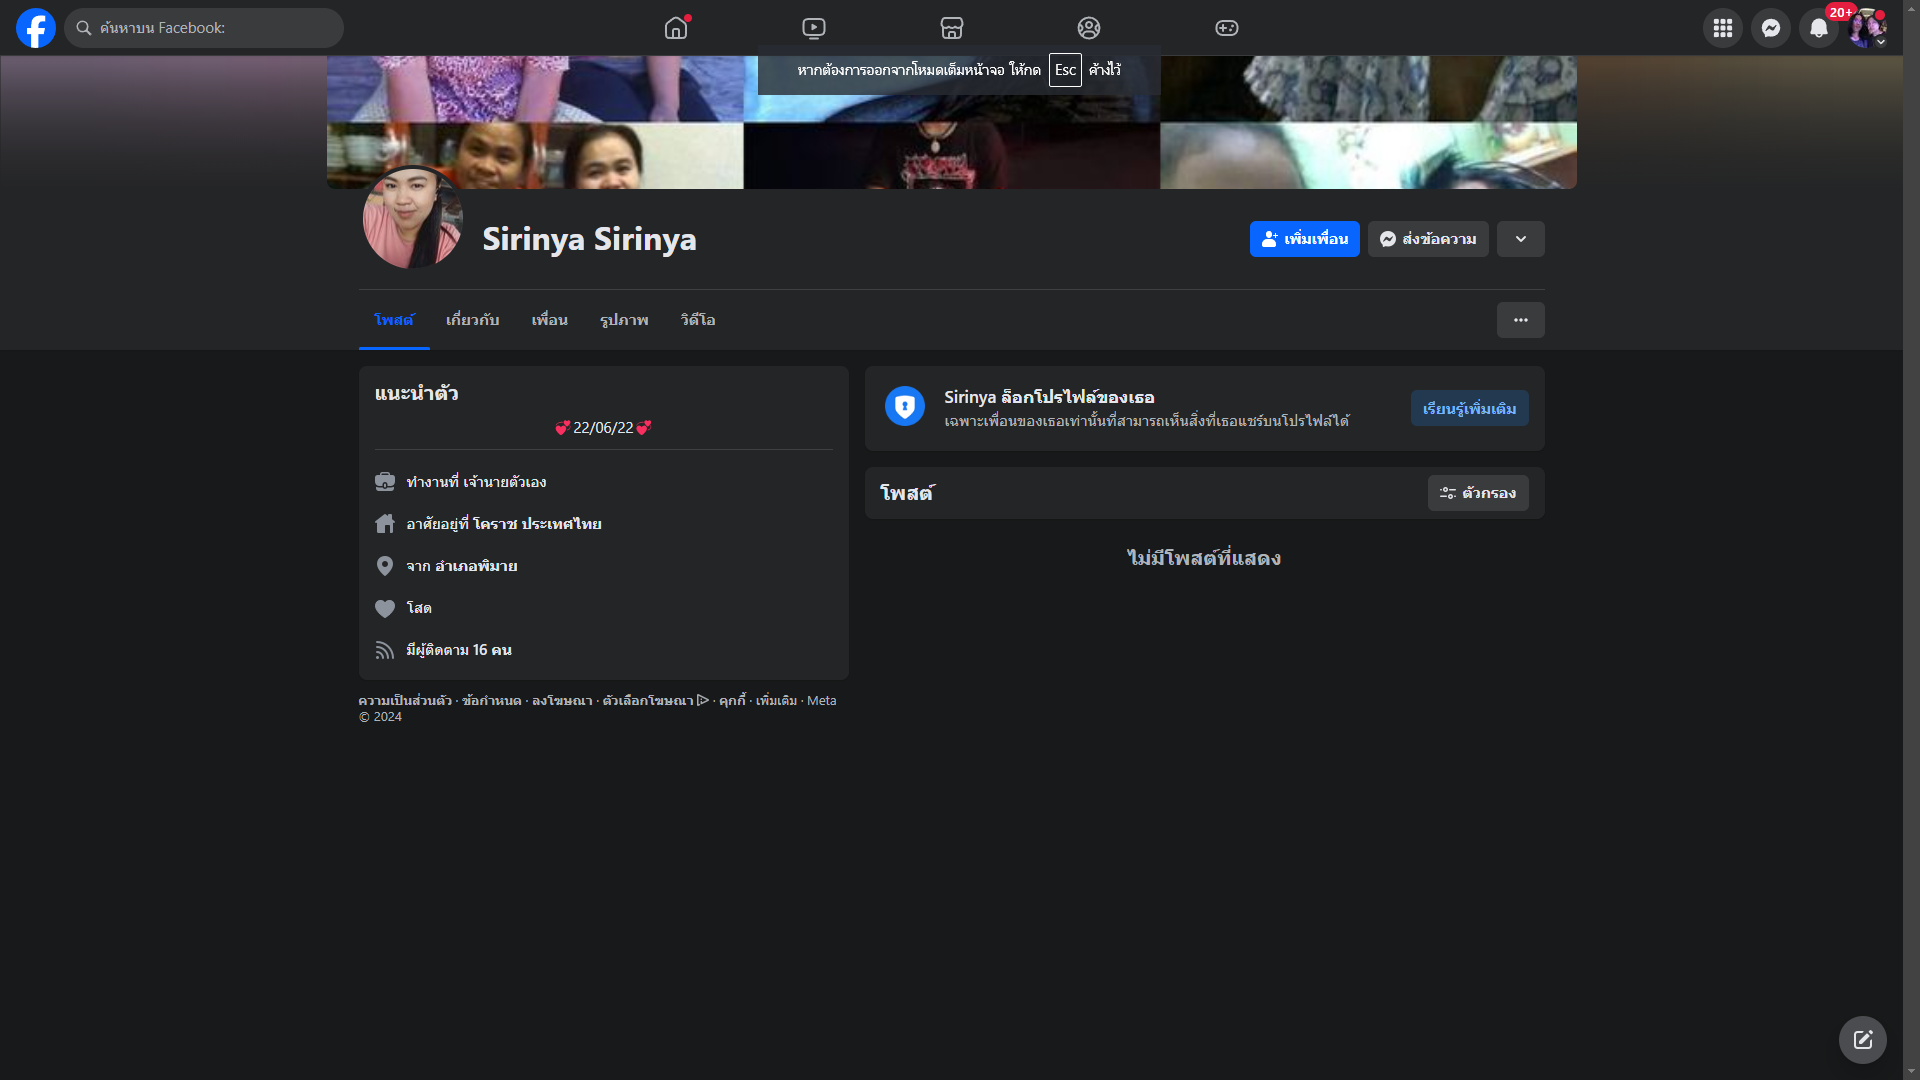This screenshot has height=1080, width=1920.
Task: Open the Messenger icon in top bar
Action: pos(1770,28)
